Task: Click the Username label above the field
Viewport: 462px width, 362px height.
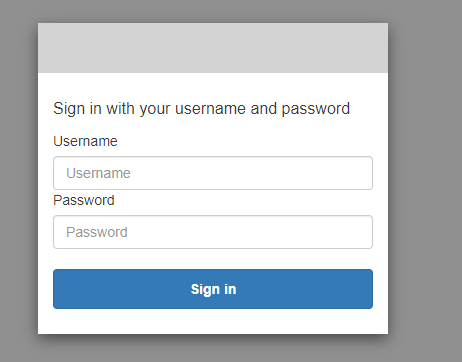Action: click(x=85, y=141)
